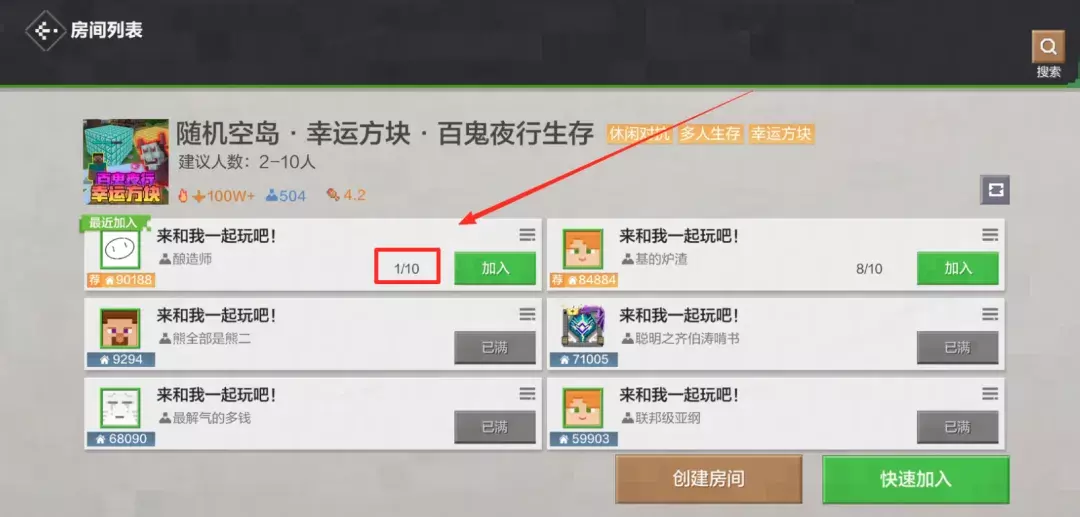
Task: Open the search icon at top right
Action: point(1048,47)
